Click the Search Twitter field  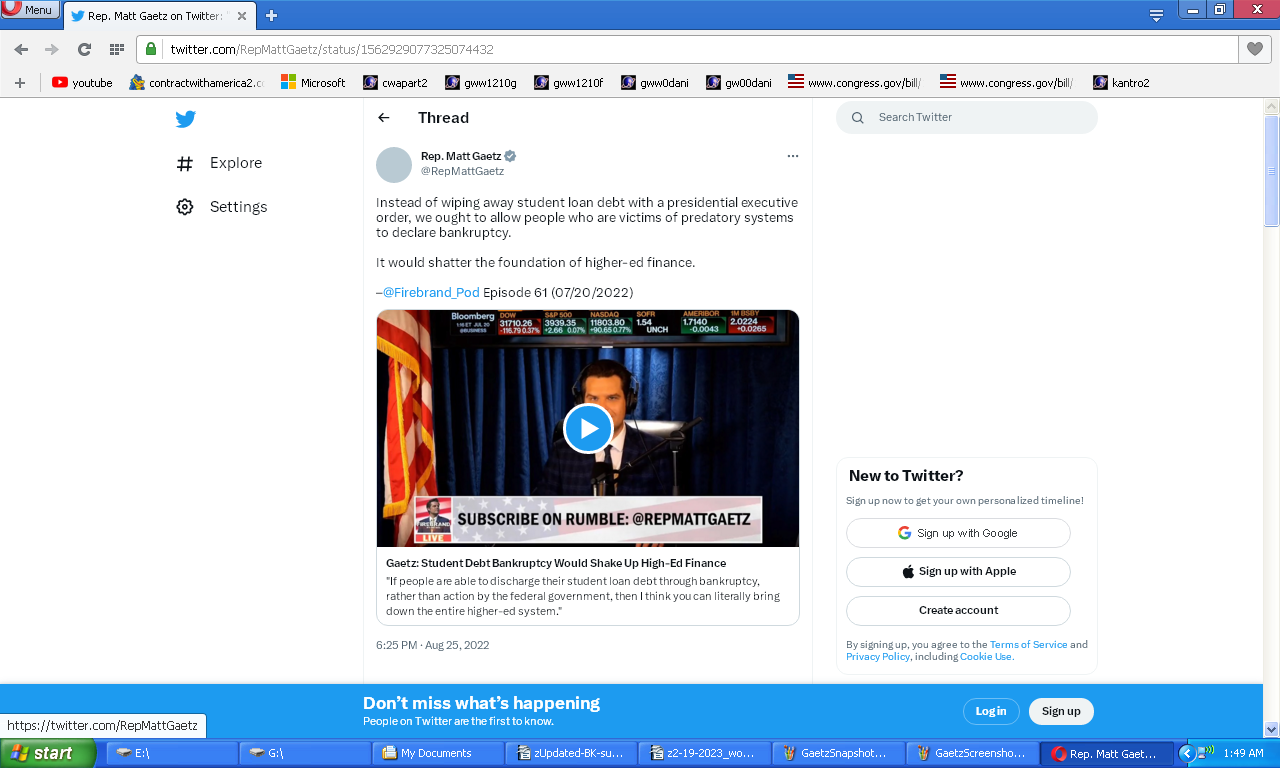(x=966, y=117)
